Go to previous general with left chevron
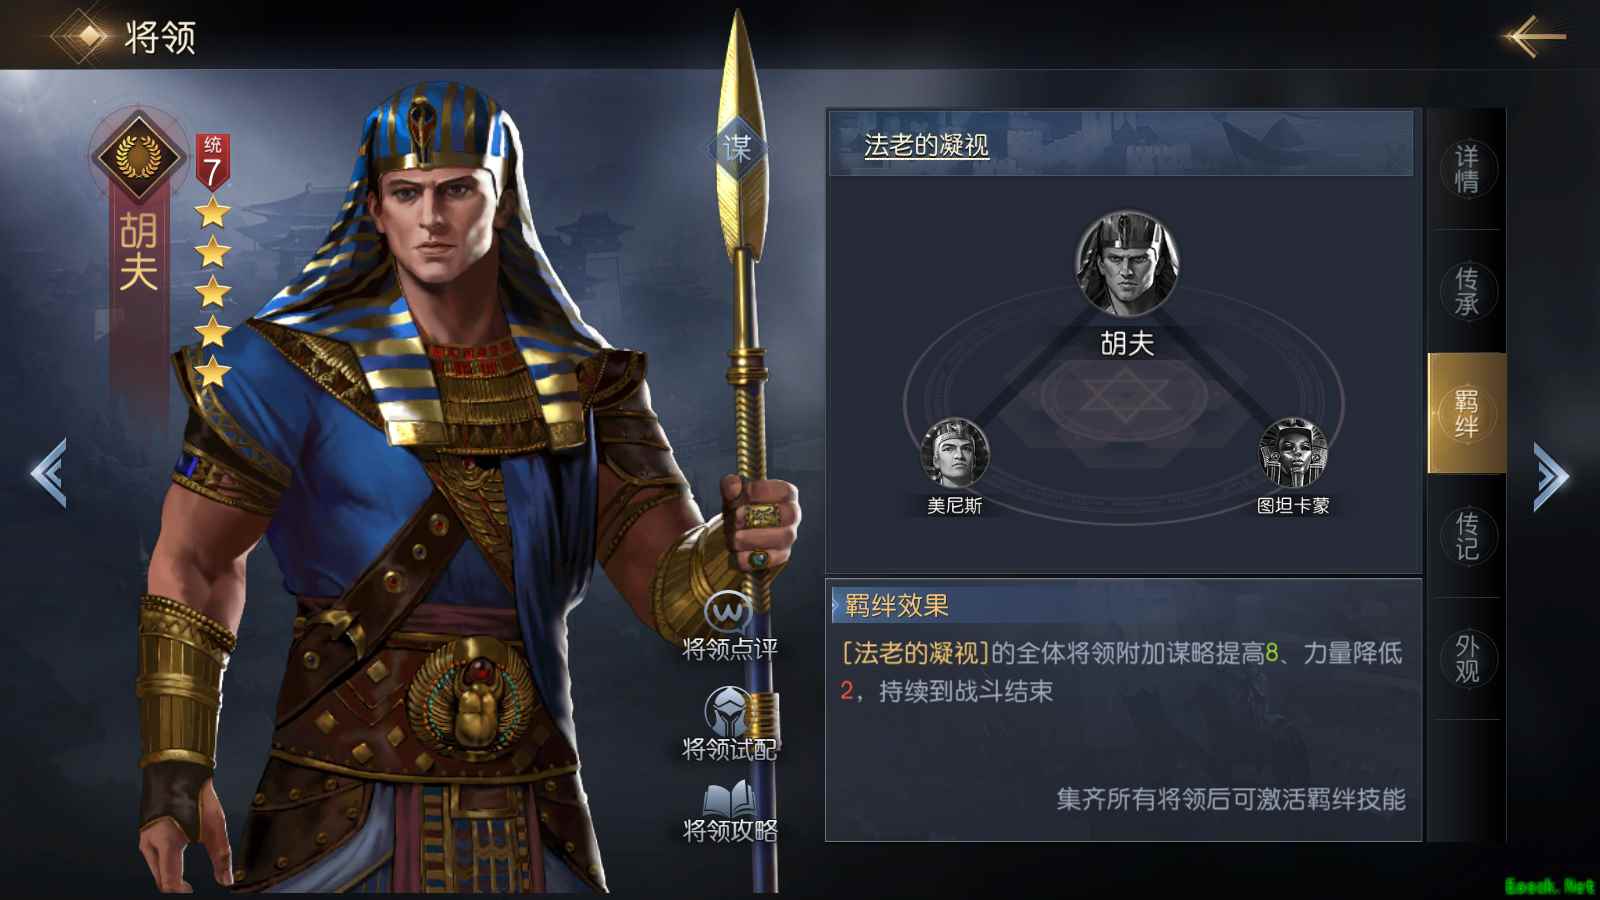 (49, 473)
